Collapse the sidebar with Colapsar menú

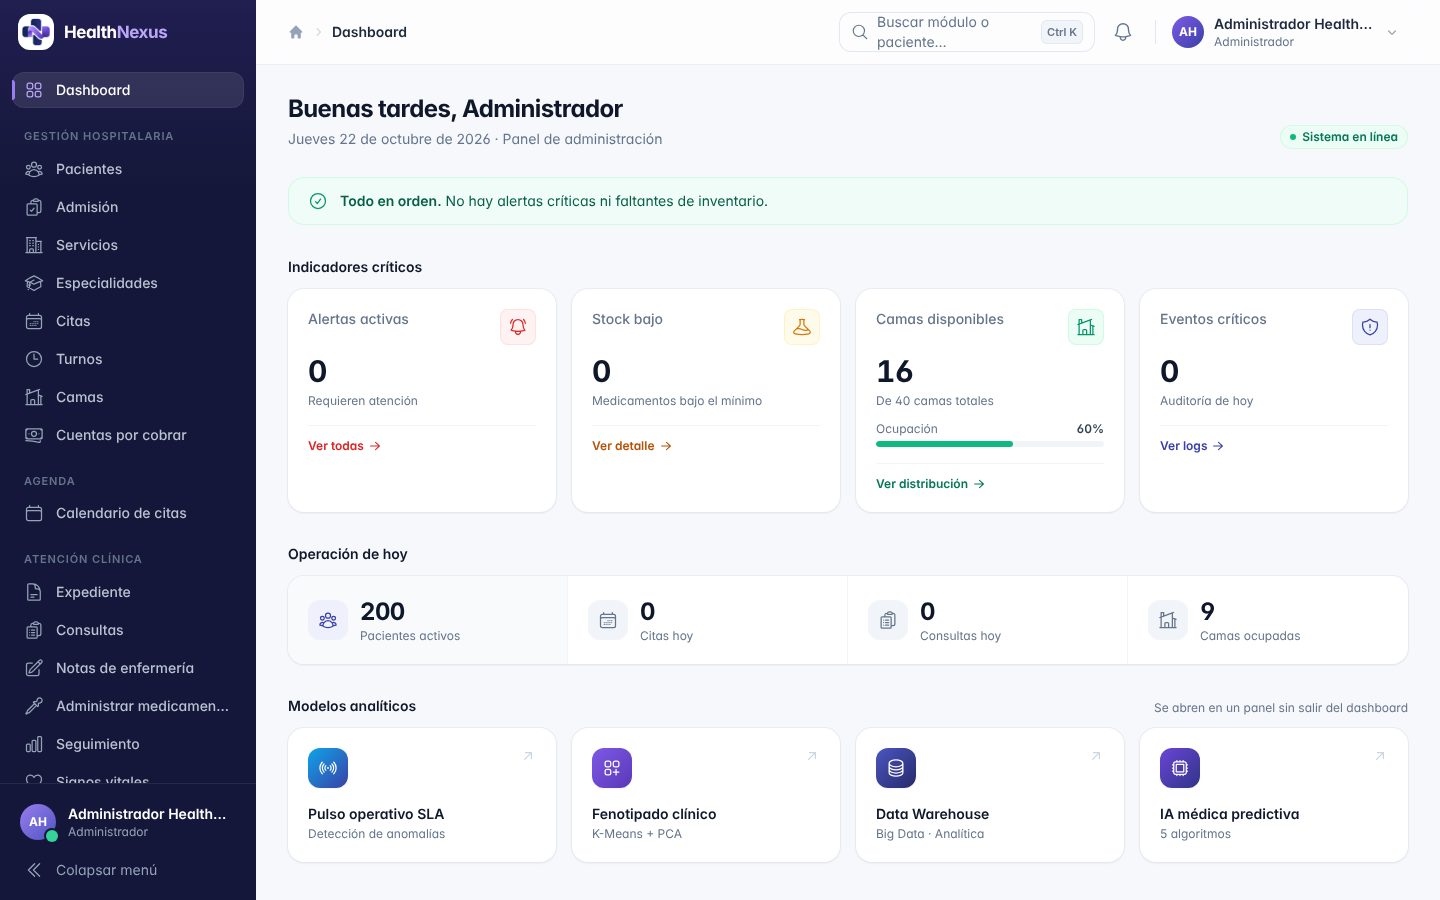tap(128, 870)
